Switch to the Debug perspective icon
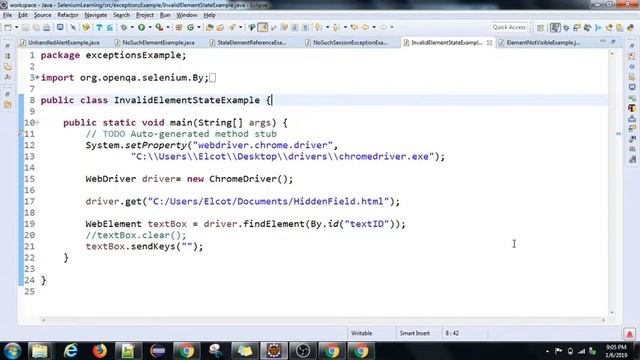The image size is (640, 360). [x=566, y=28]
